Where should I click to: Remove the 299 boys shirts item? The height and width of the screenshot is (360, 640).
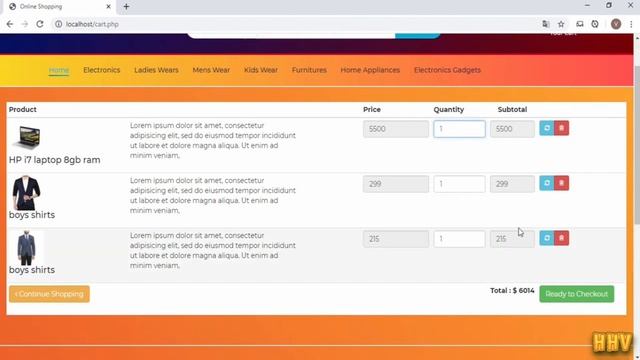point(562,183)
